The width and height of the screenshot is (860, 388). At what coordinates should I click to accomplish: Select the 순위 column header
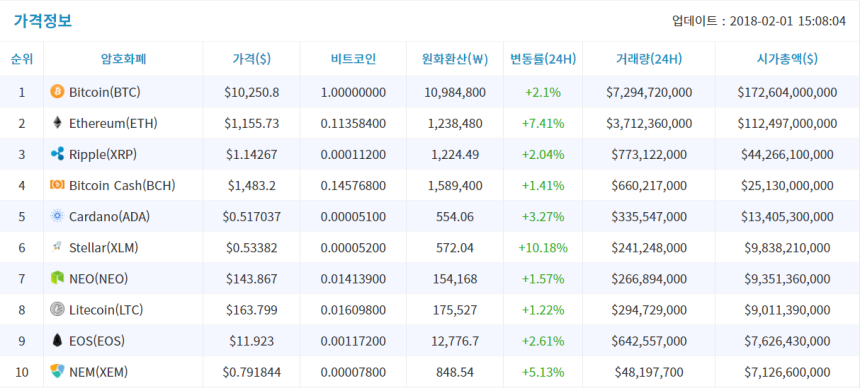point(22,59)
